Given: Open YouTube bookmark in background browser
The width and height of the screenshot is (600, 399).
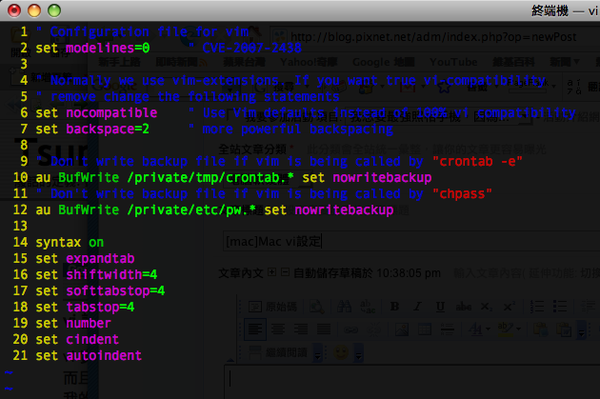Looking at the screenshot, I should [453, 62].
